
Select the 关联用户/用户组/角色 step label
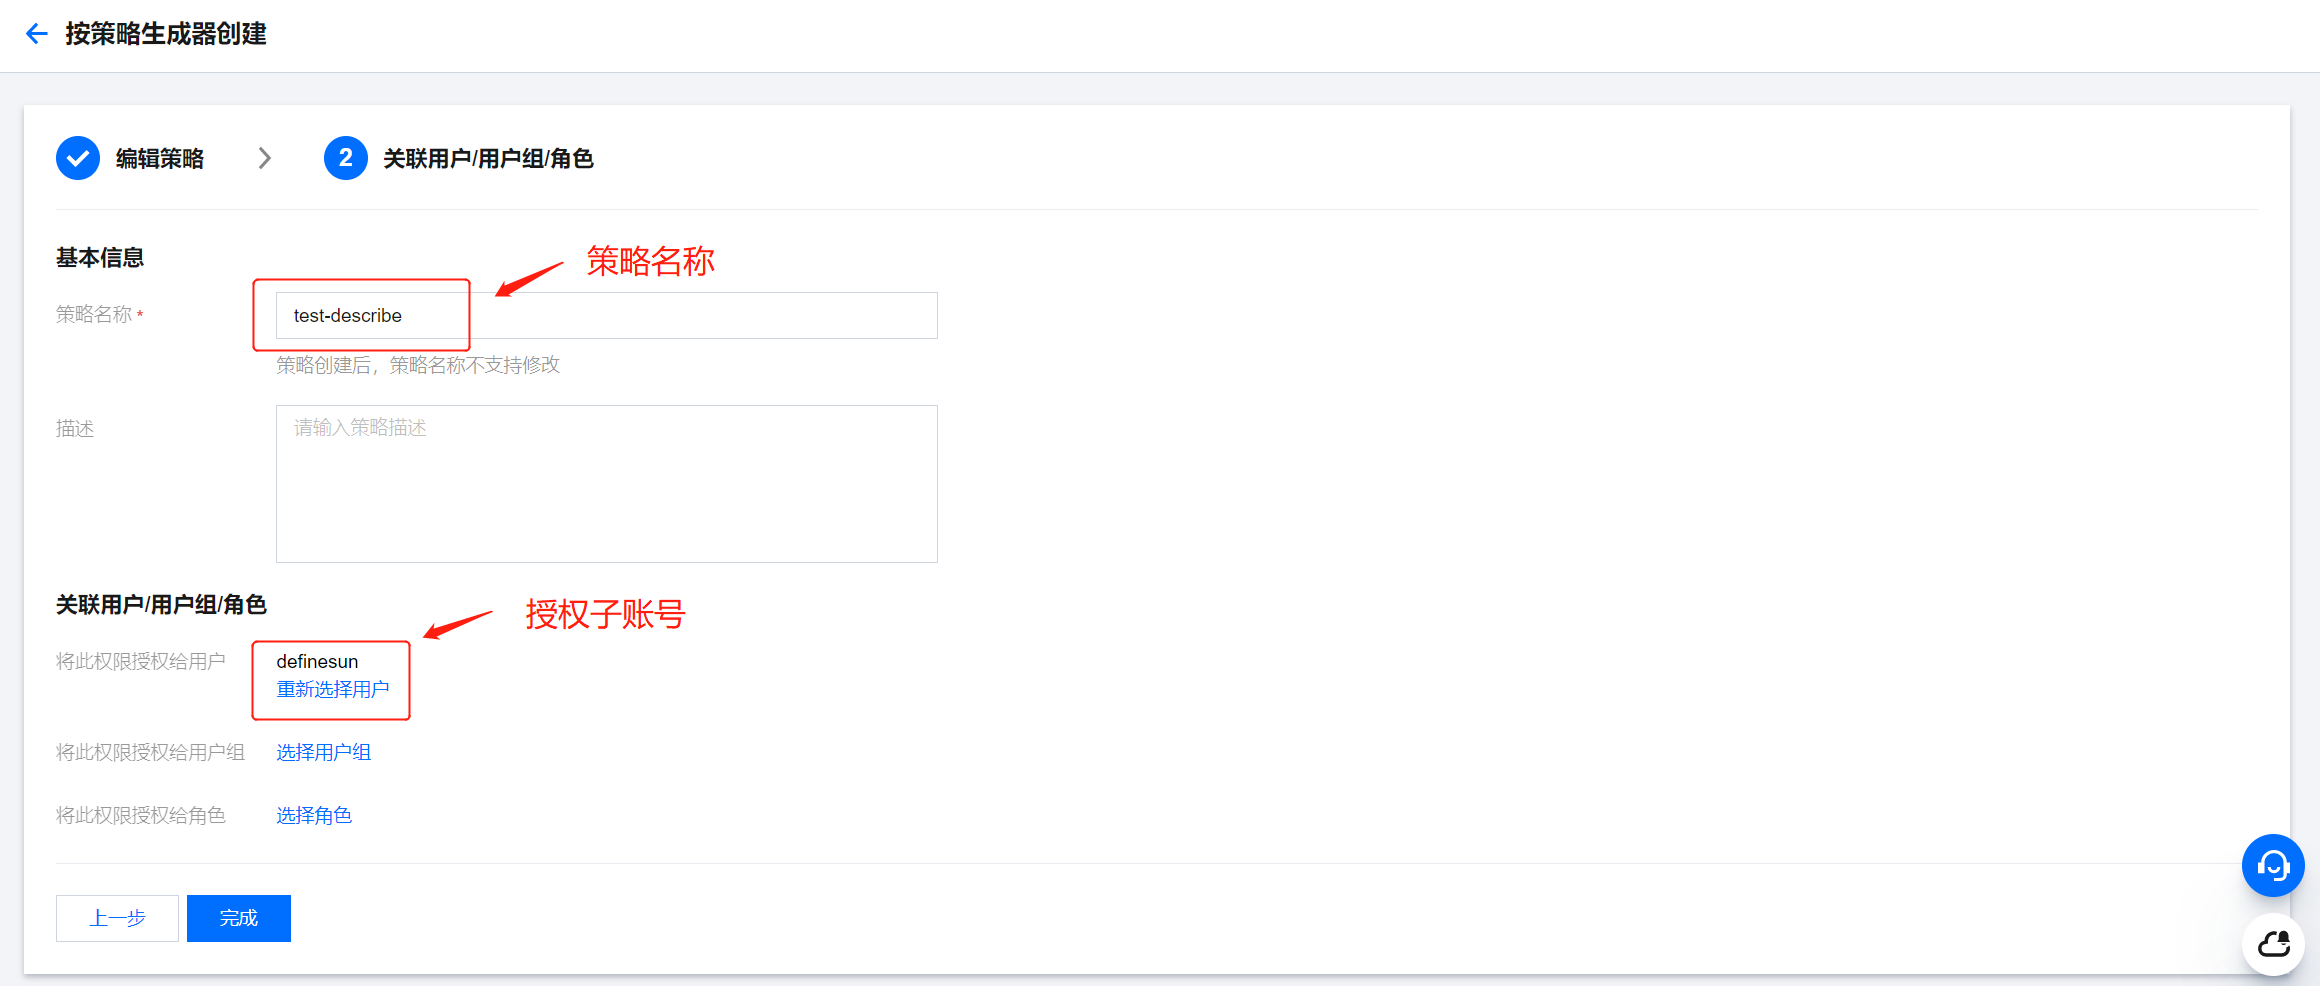[488, 159]
